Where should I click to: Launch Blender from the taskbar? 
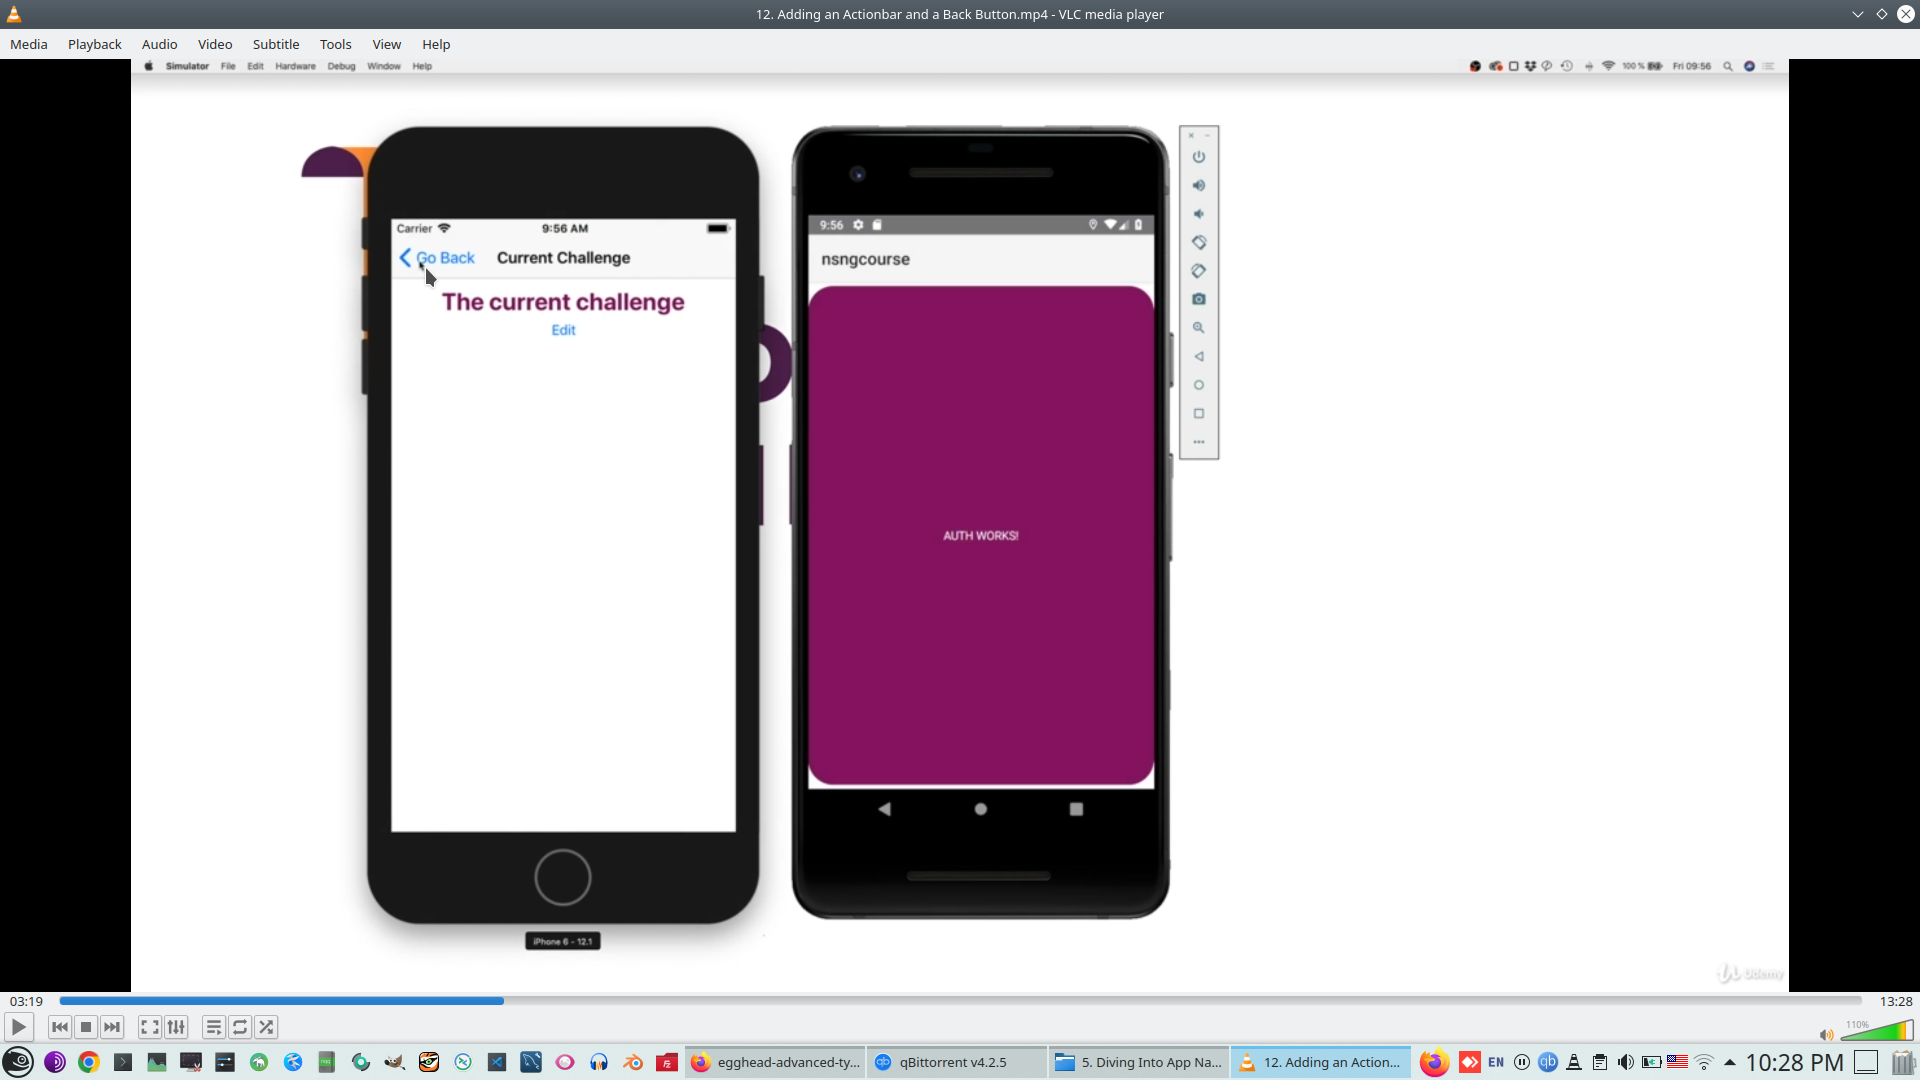click(633, 1062)
